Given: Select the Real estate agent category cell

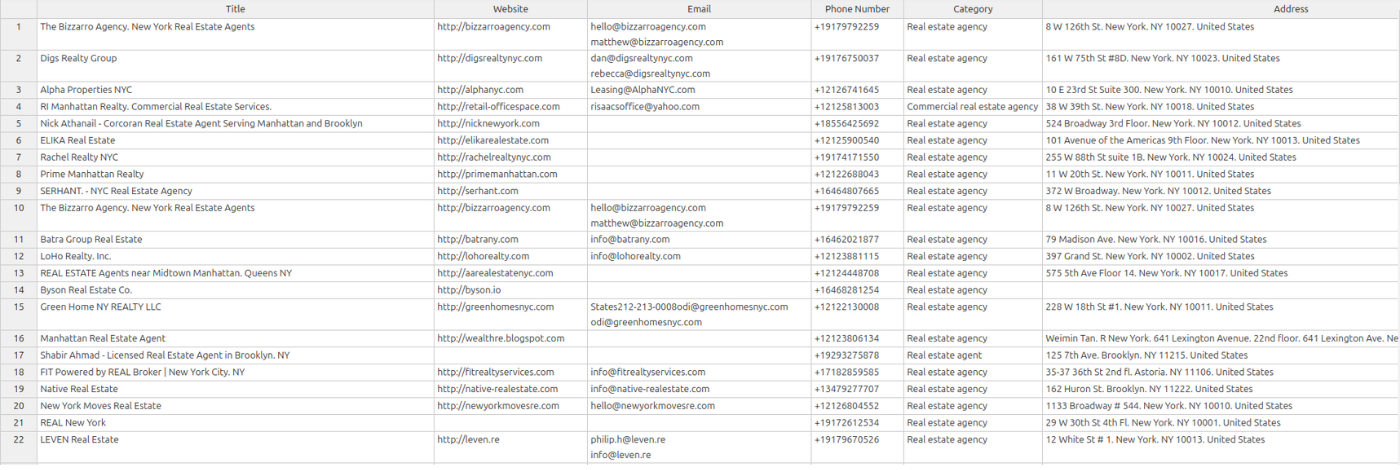Looking at the screenshot, I should click(x=944, y=356).
